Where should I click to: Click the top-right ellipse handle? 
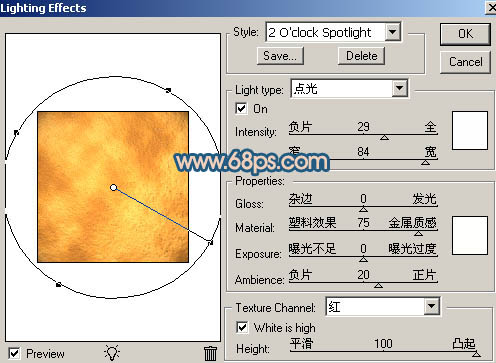[x=169, y=90]
